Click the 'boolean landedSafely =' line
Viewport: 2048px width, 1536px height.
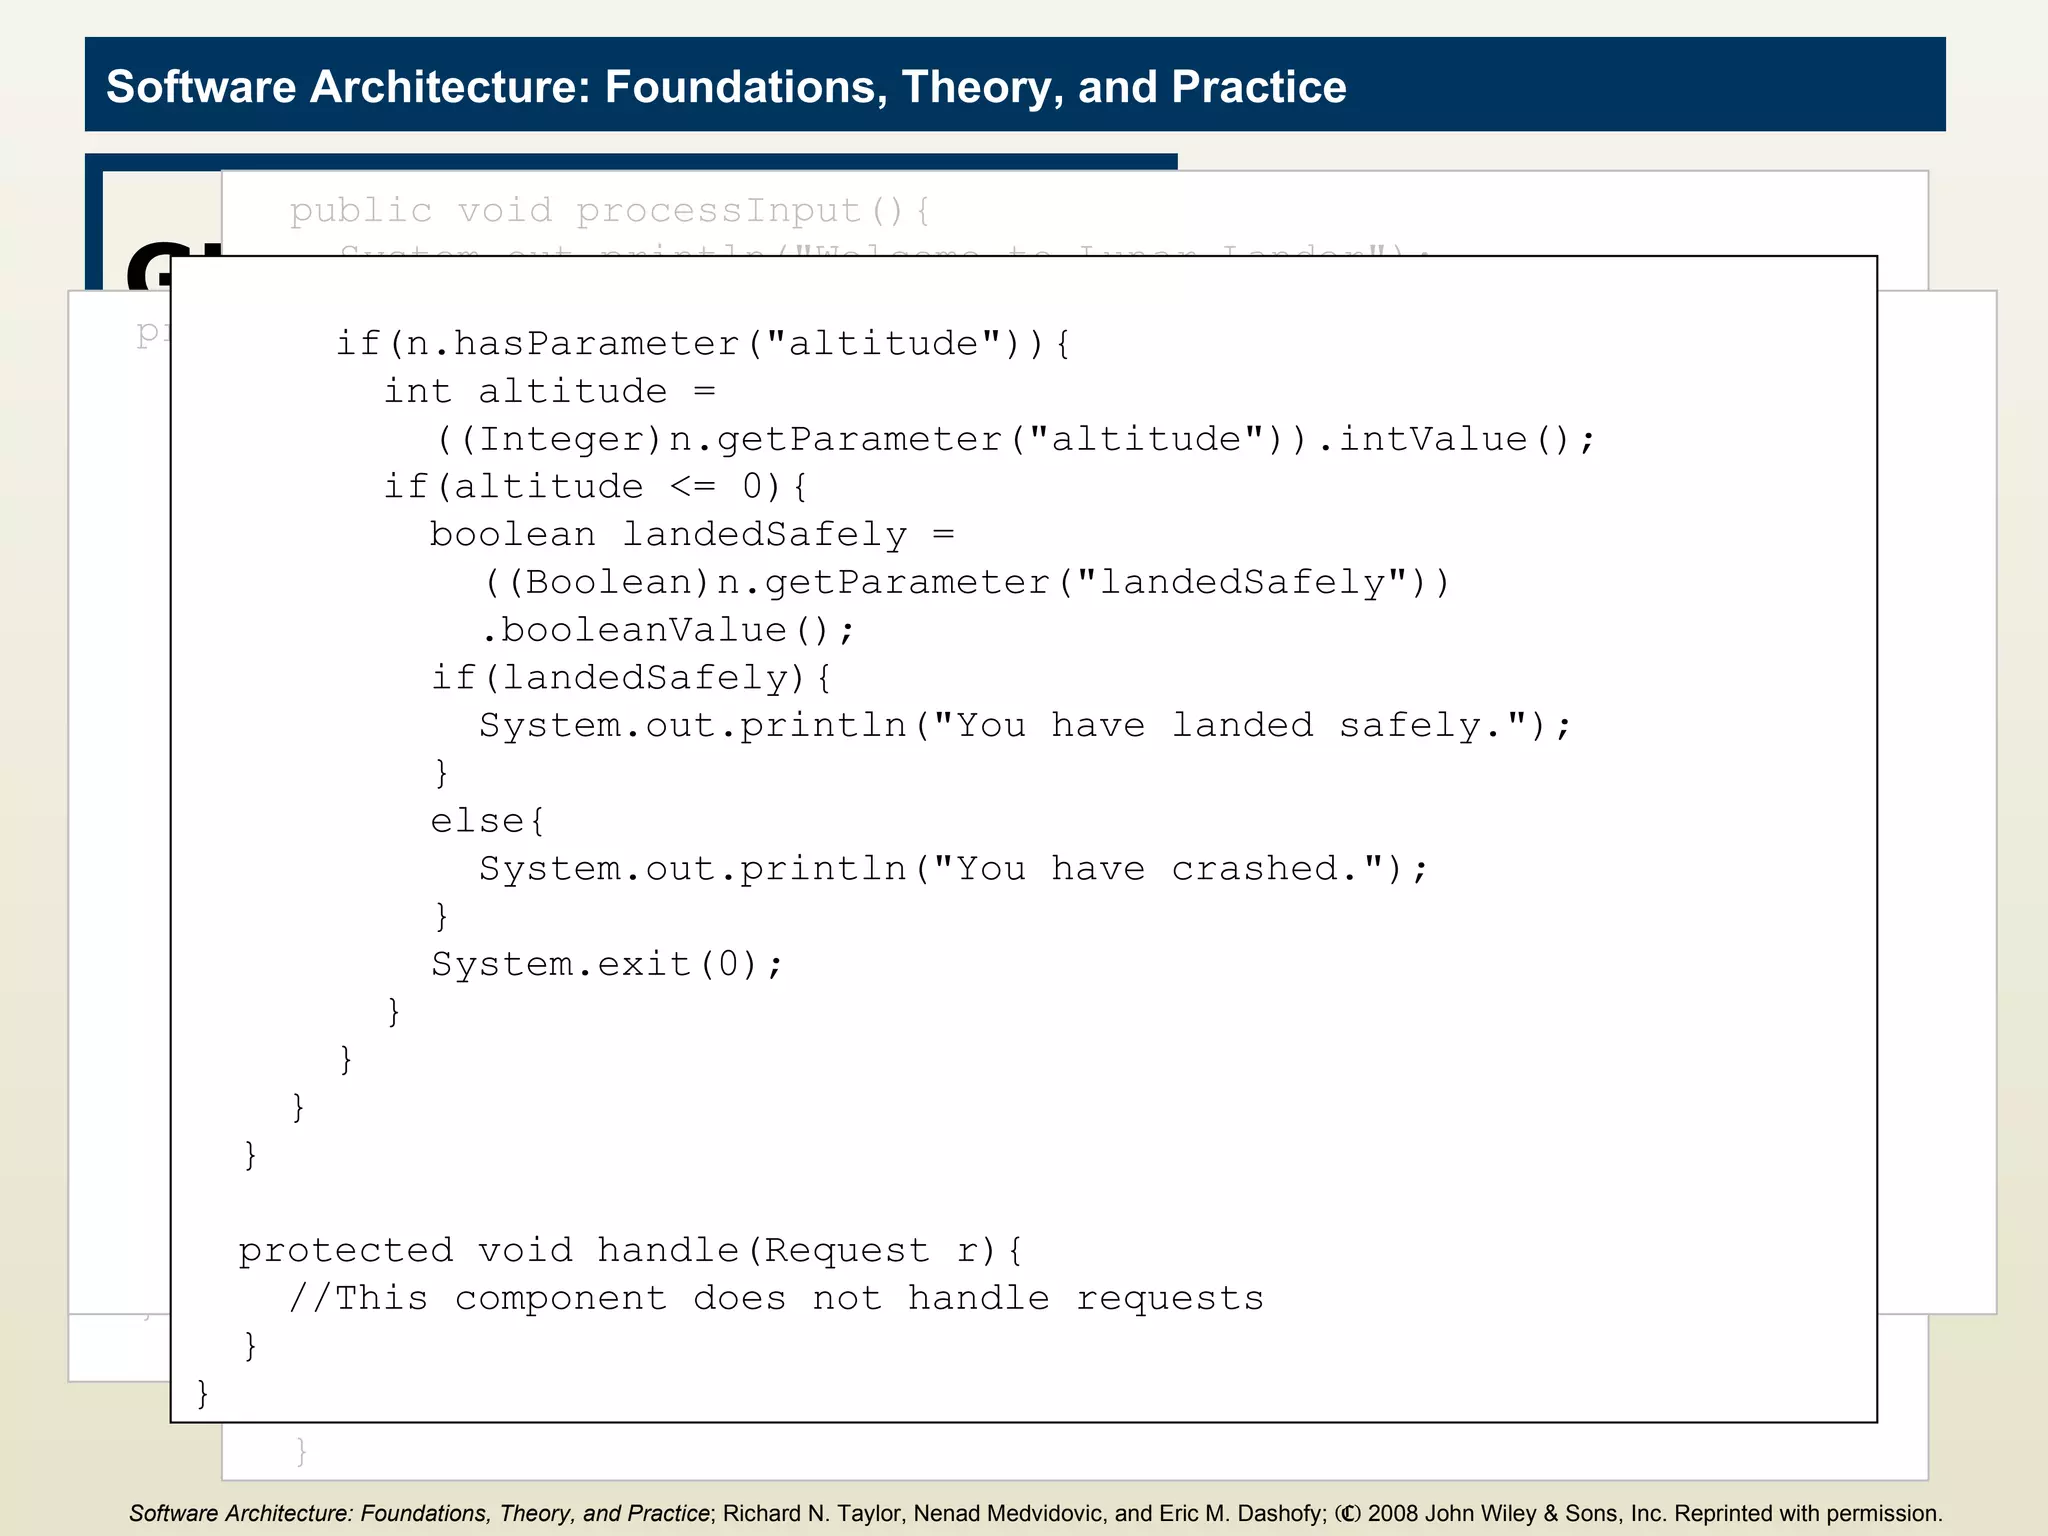pyautogui.click(x=691, y=534)
